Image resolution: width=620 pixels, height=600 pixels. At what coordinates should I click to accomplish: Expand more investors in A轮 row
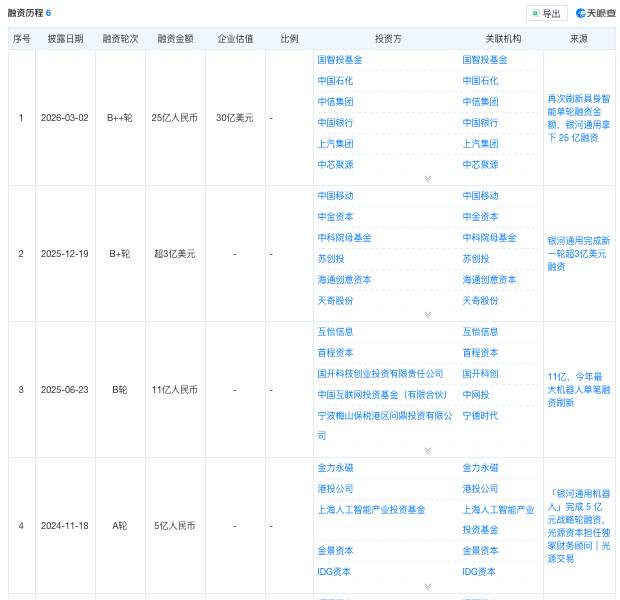(x=427, y=587)
